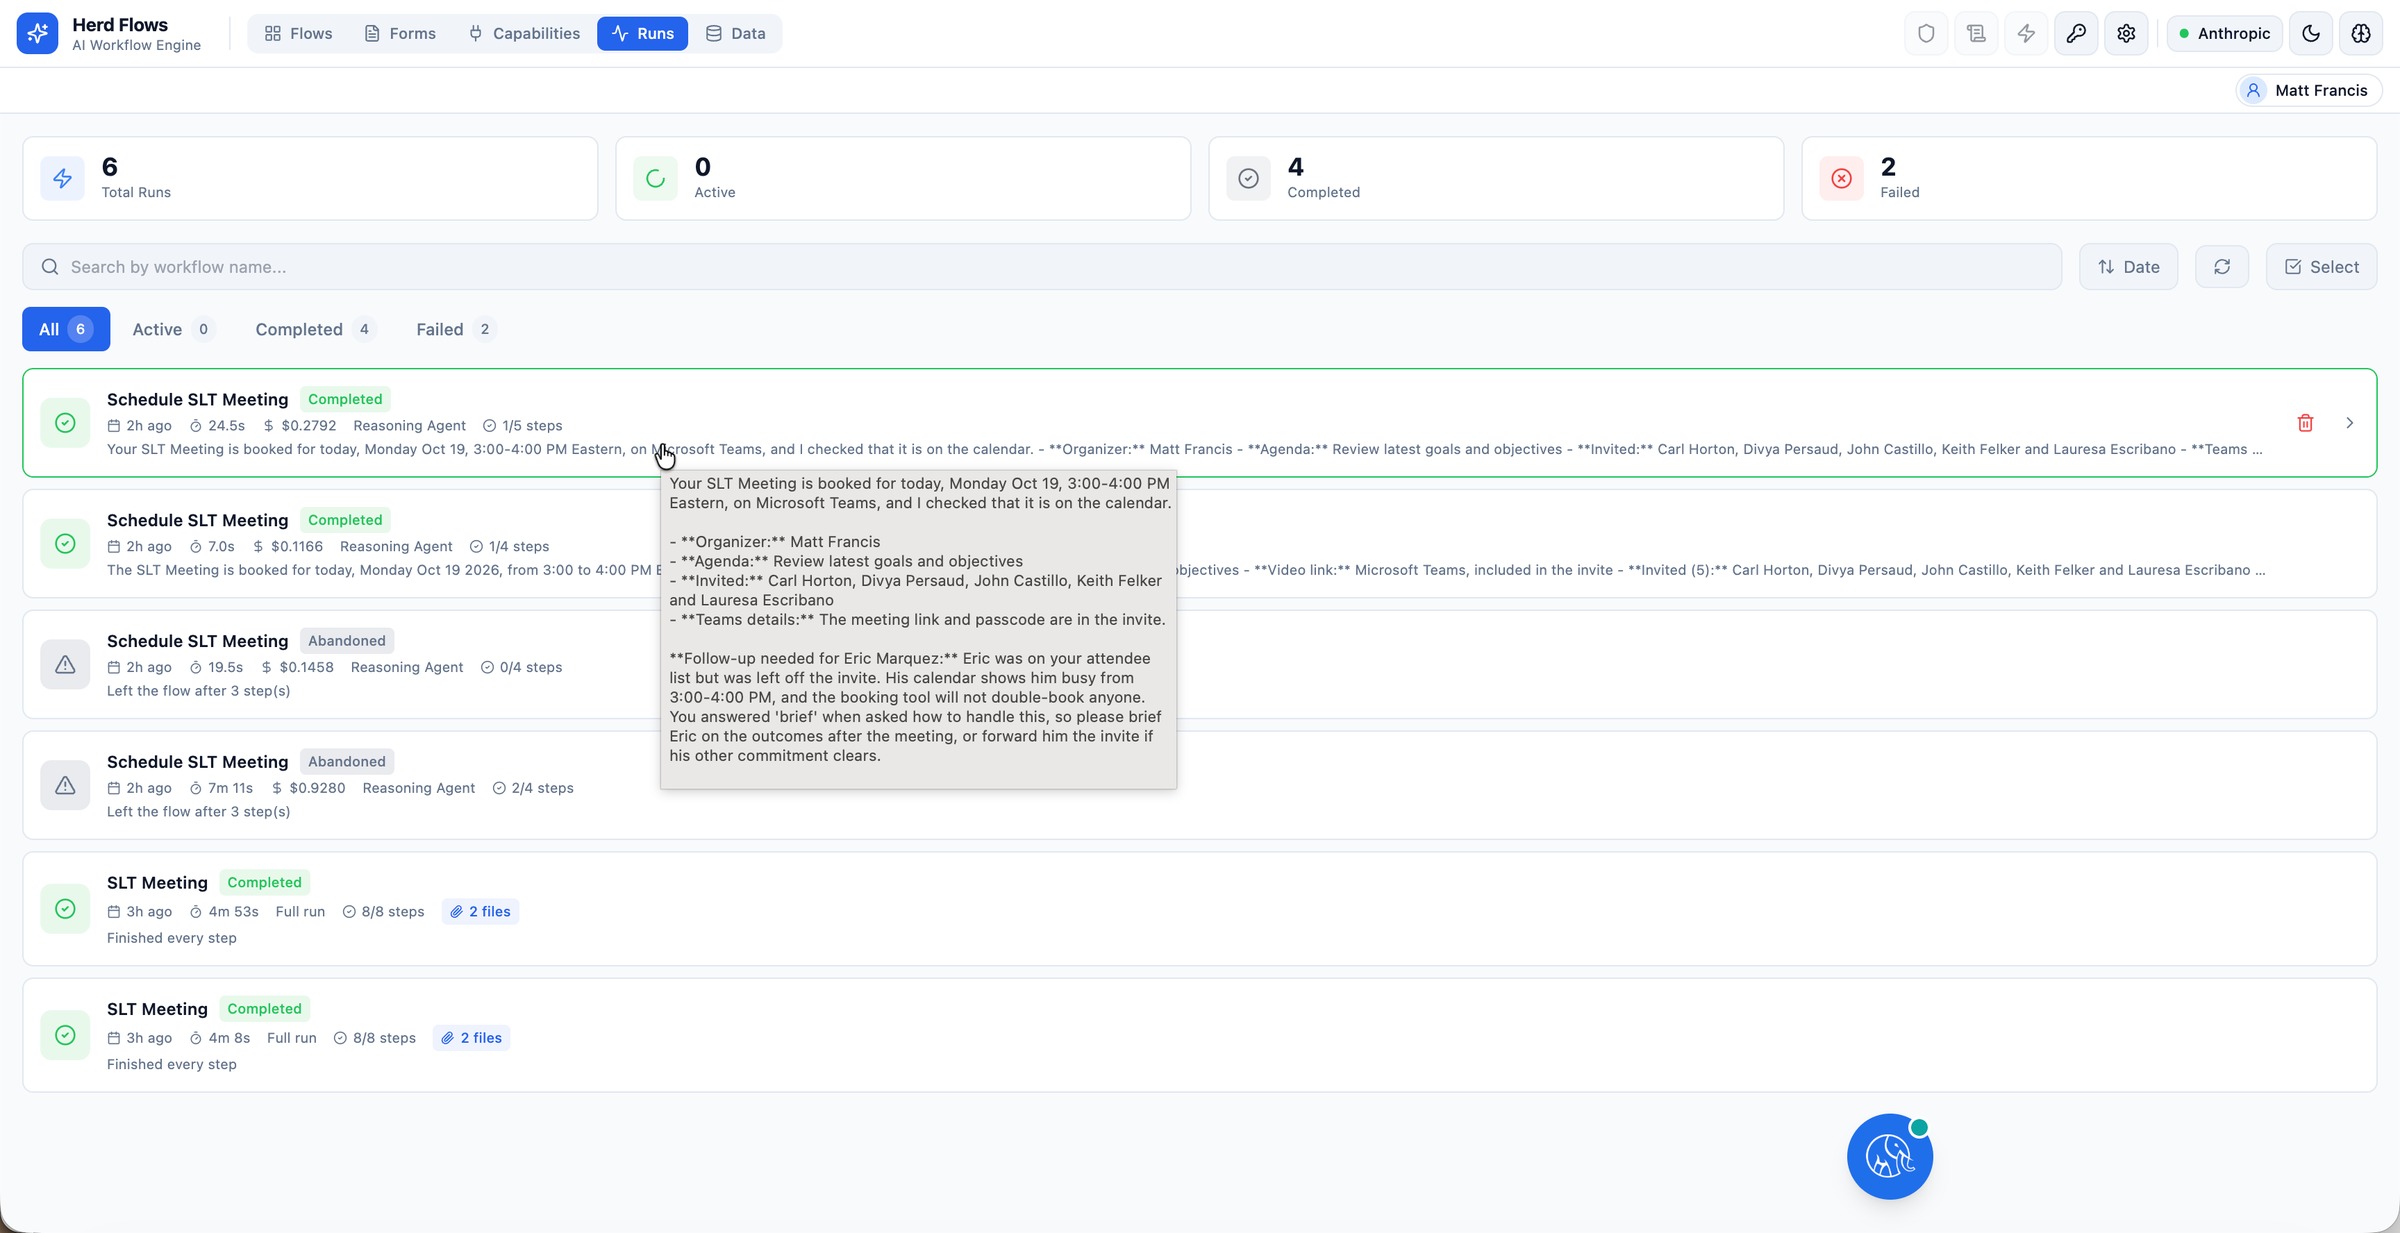
Task: Open the settings gear icon
Action: tap(2126, 33)
